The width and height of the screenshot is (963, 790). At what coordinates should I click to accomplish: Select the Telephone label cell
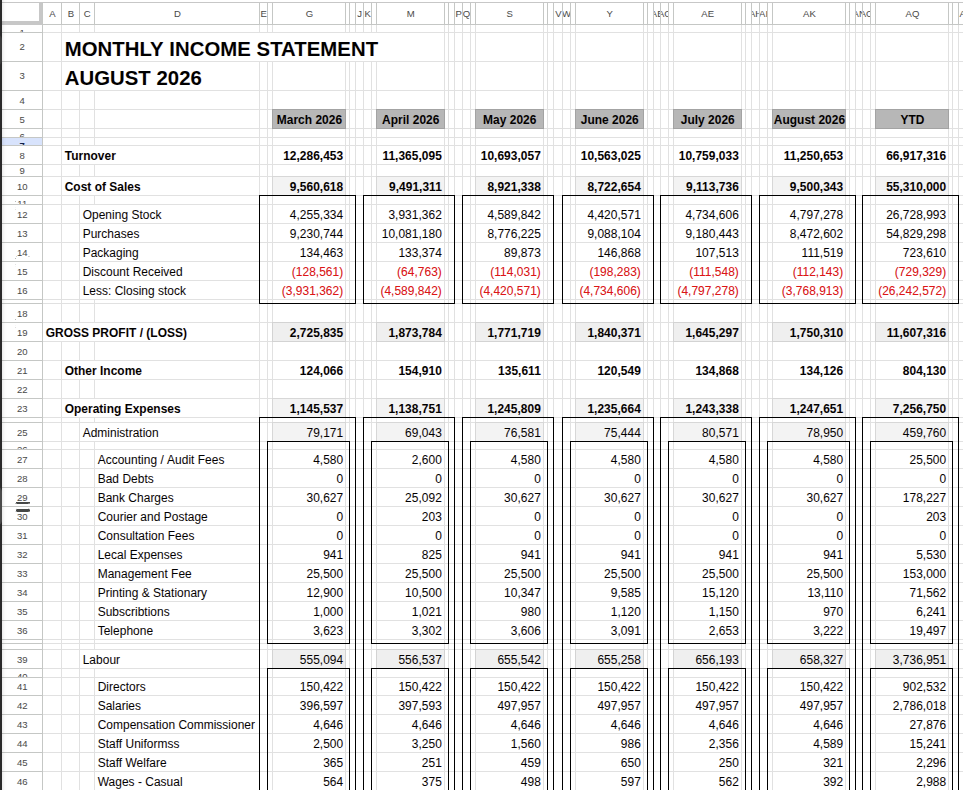tap(125, 632)
